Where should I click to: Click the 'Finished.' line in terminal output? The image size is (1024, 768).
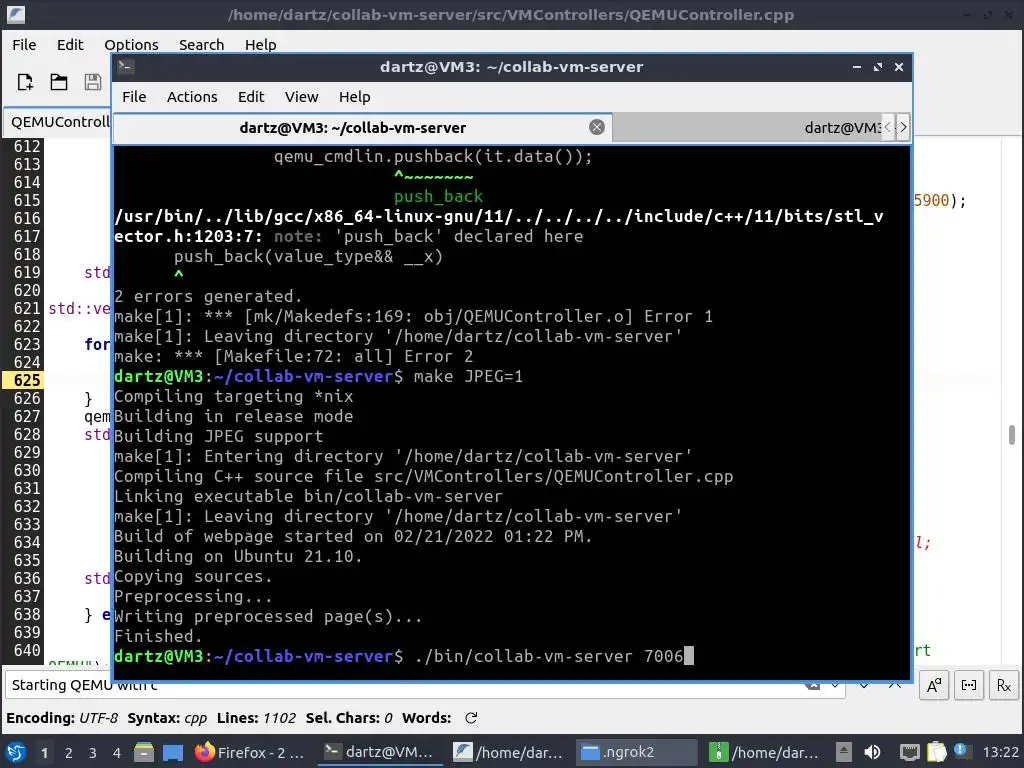click(x=158, y=637)
